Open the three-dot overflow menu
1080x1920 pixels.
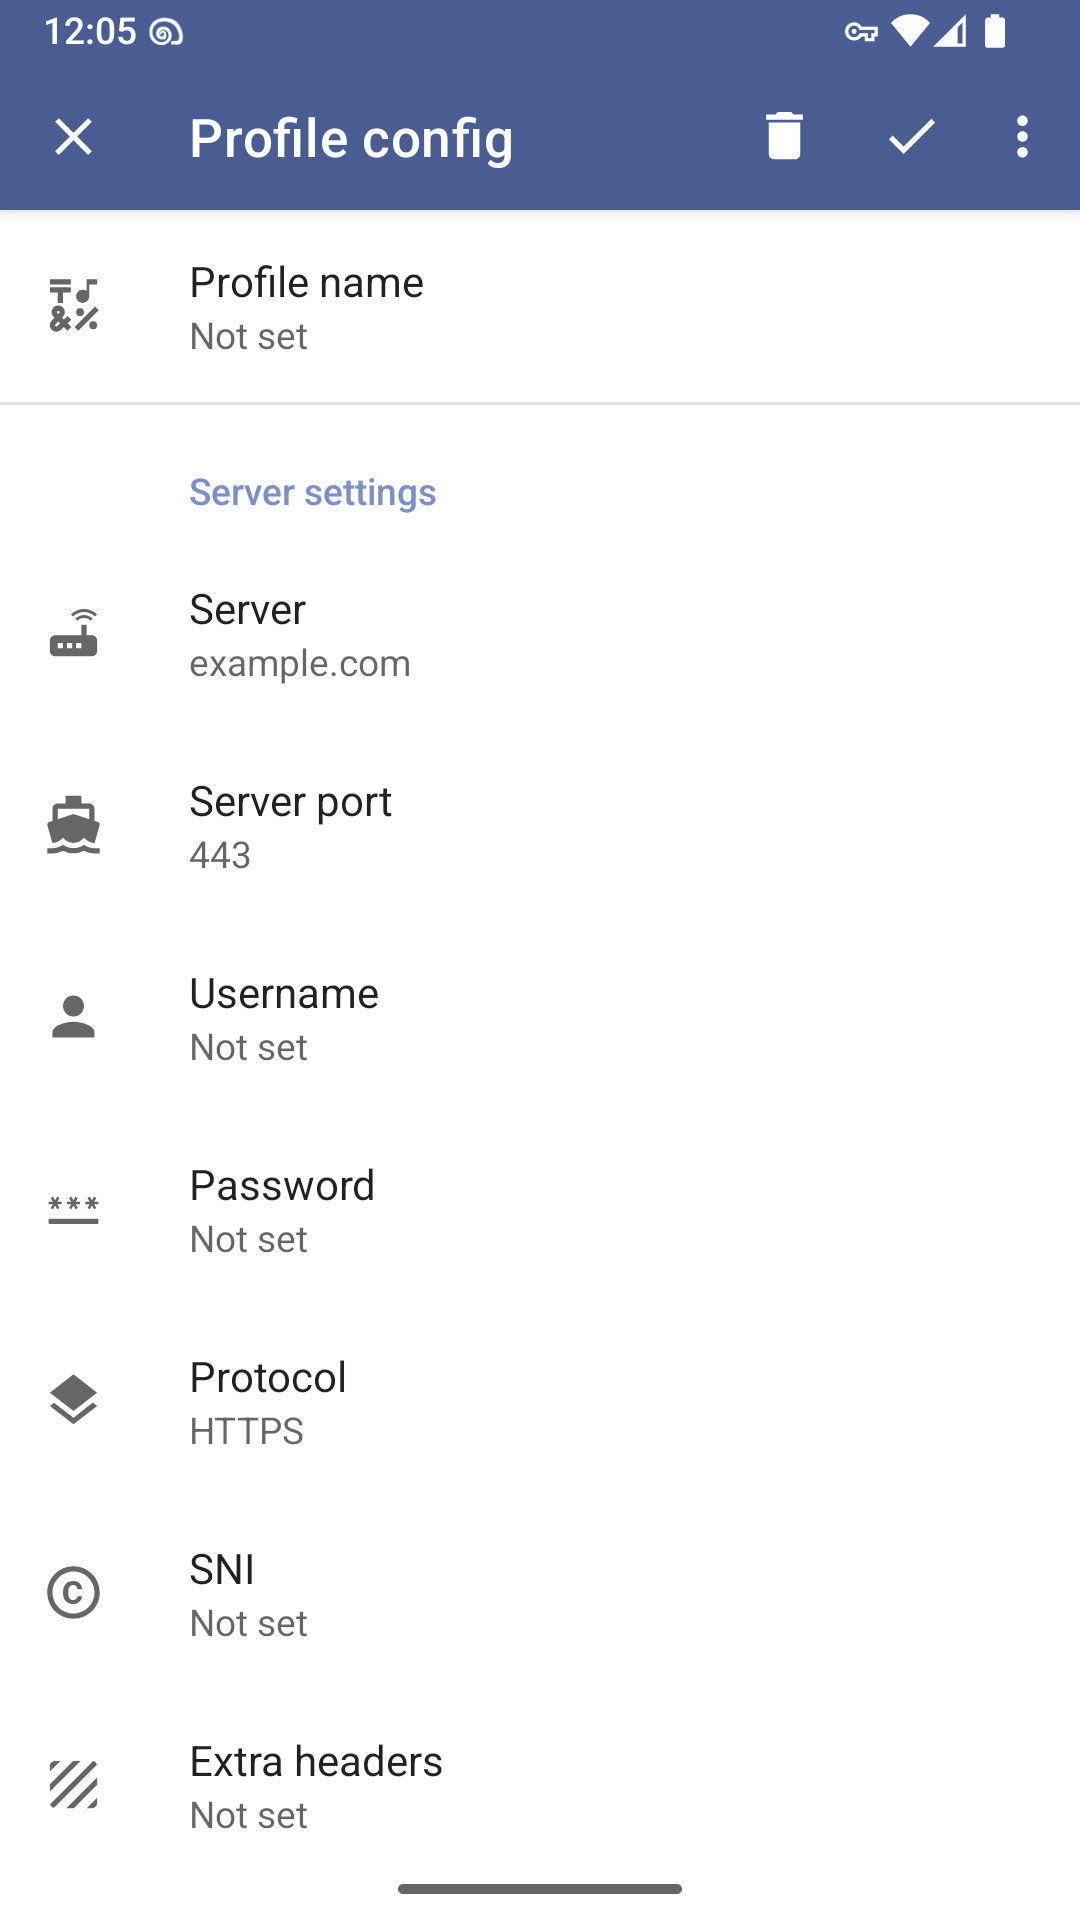[1022, 136]
